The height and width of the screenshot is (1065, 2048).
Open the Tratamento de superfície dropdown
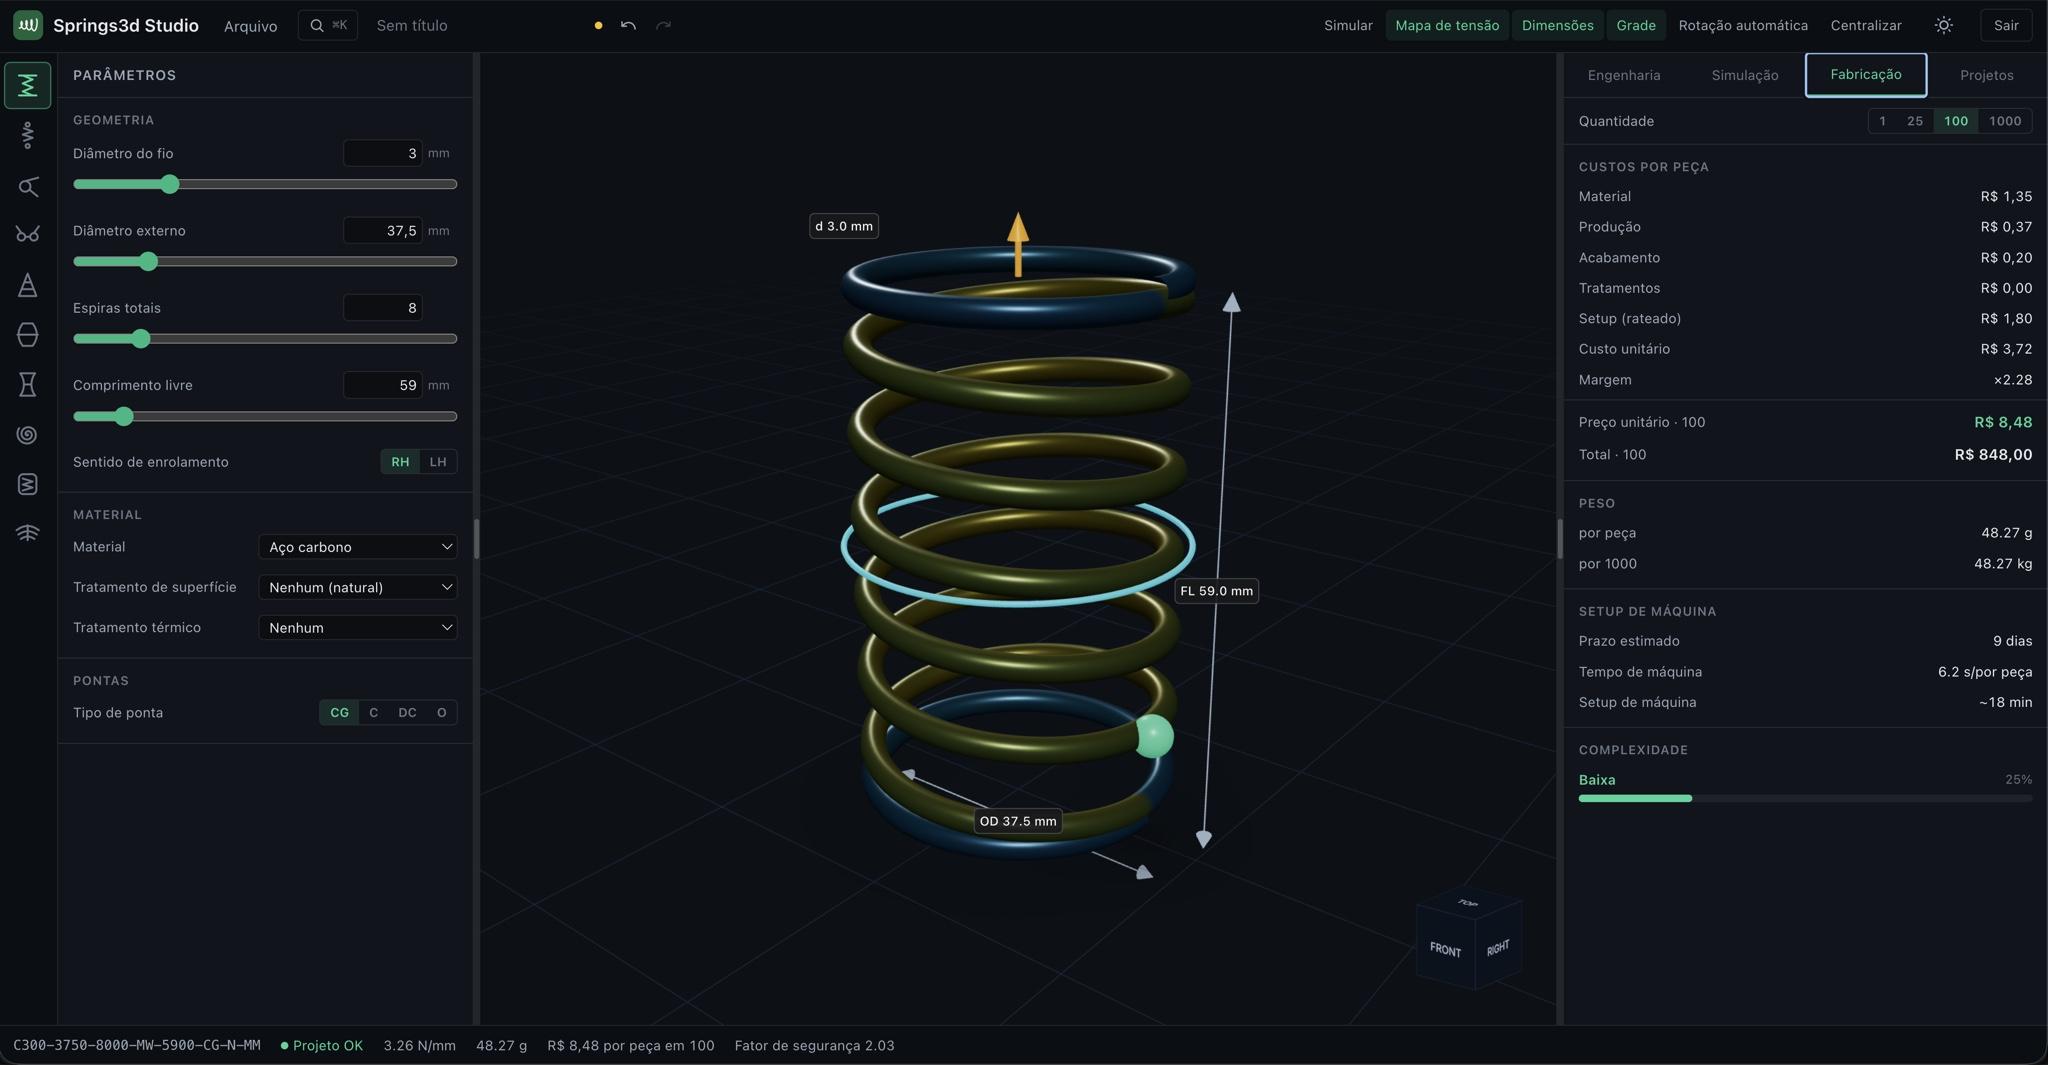click(x=358, y=587)
